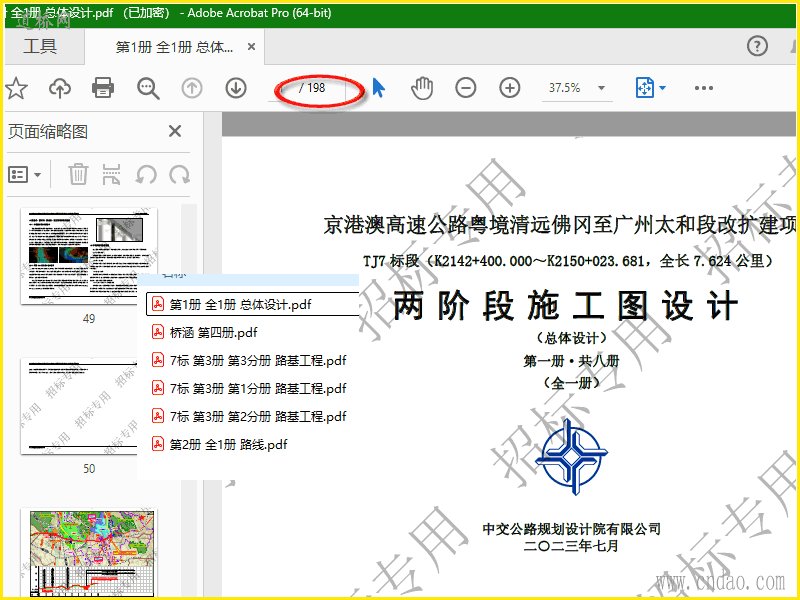Open the find text magnifier tool

tap(148, 88)
